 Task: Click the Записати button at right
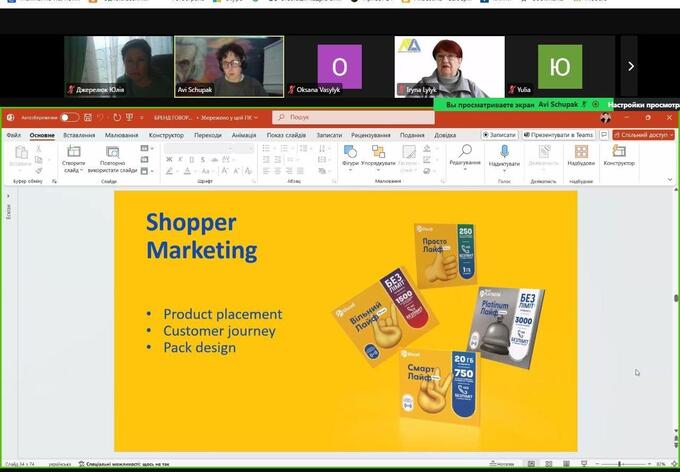pos(499,135)
